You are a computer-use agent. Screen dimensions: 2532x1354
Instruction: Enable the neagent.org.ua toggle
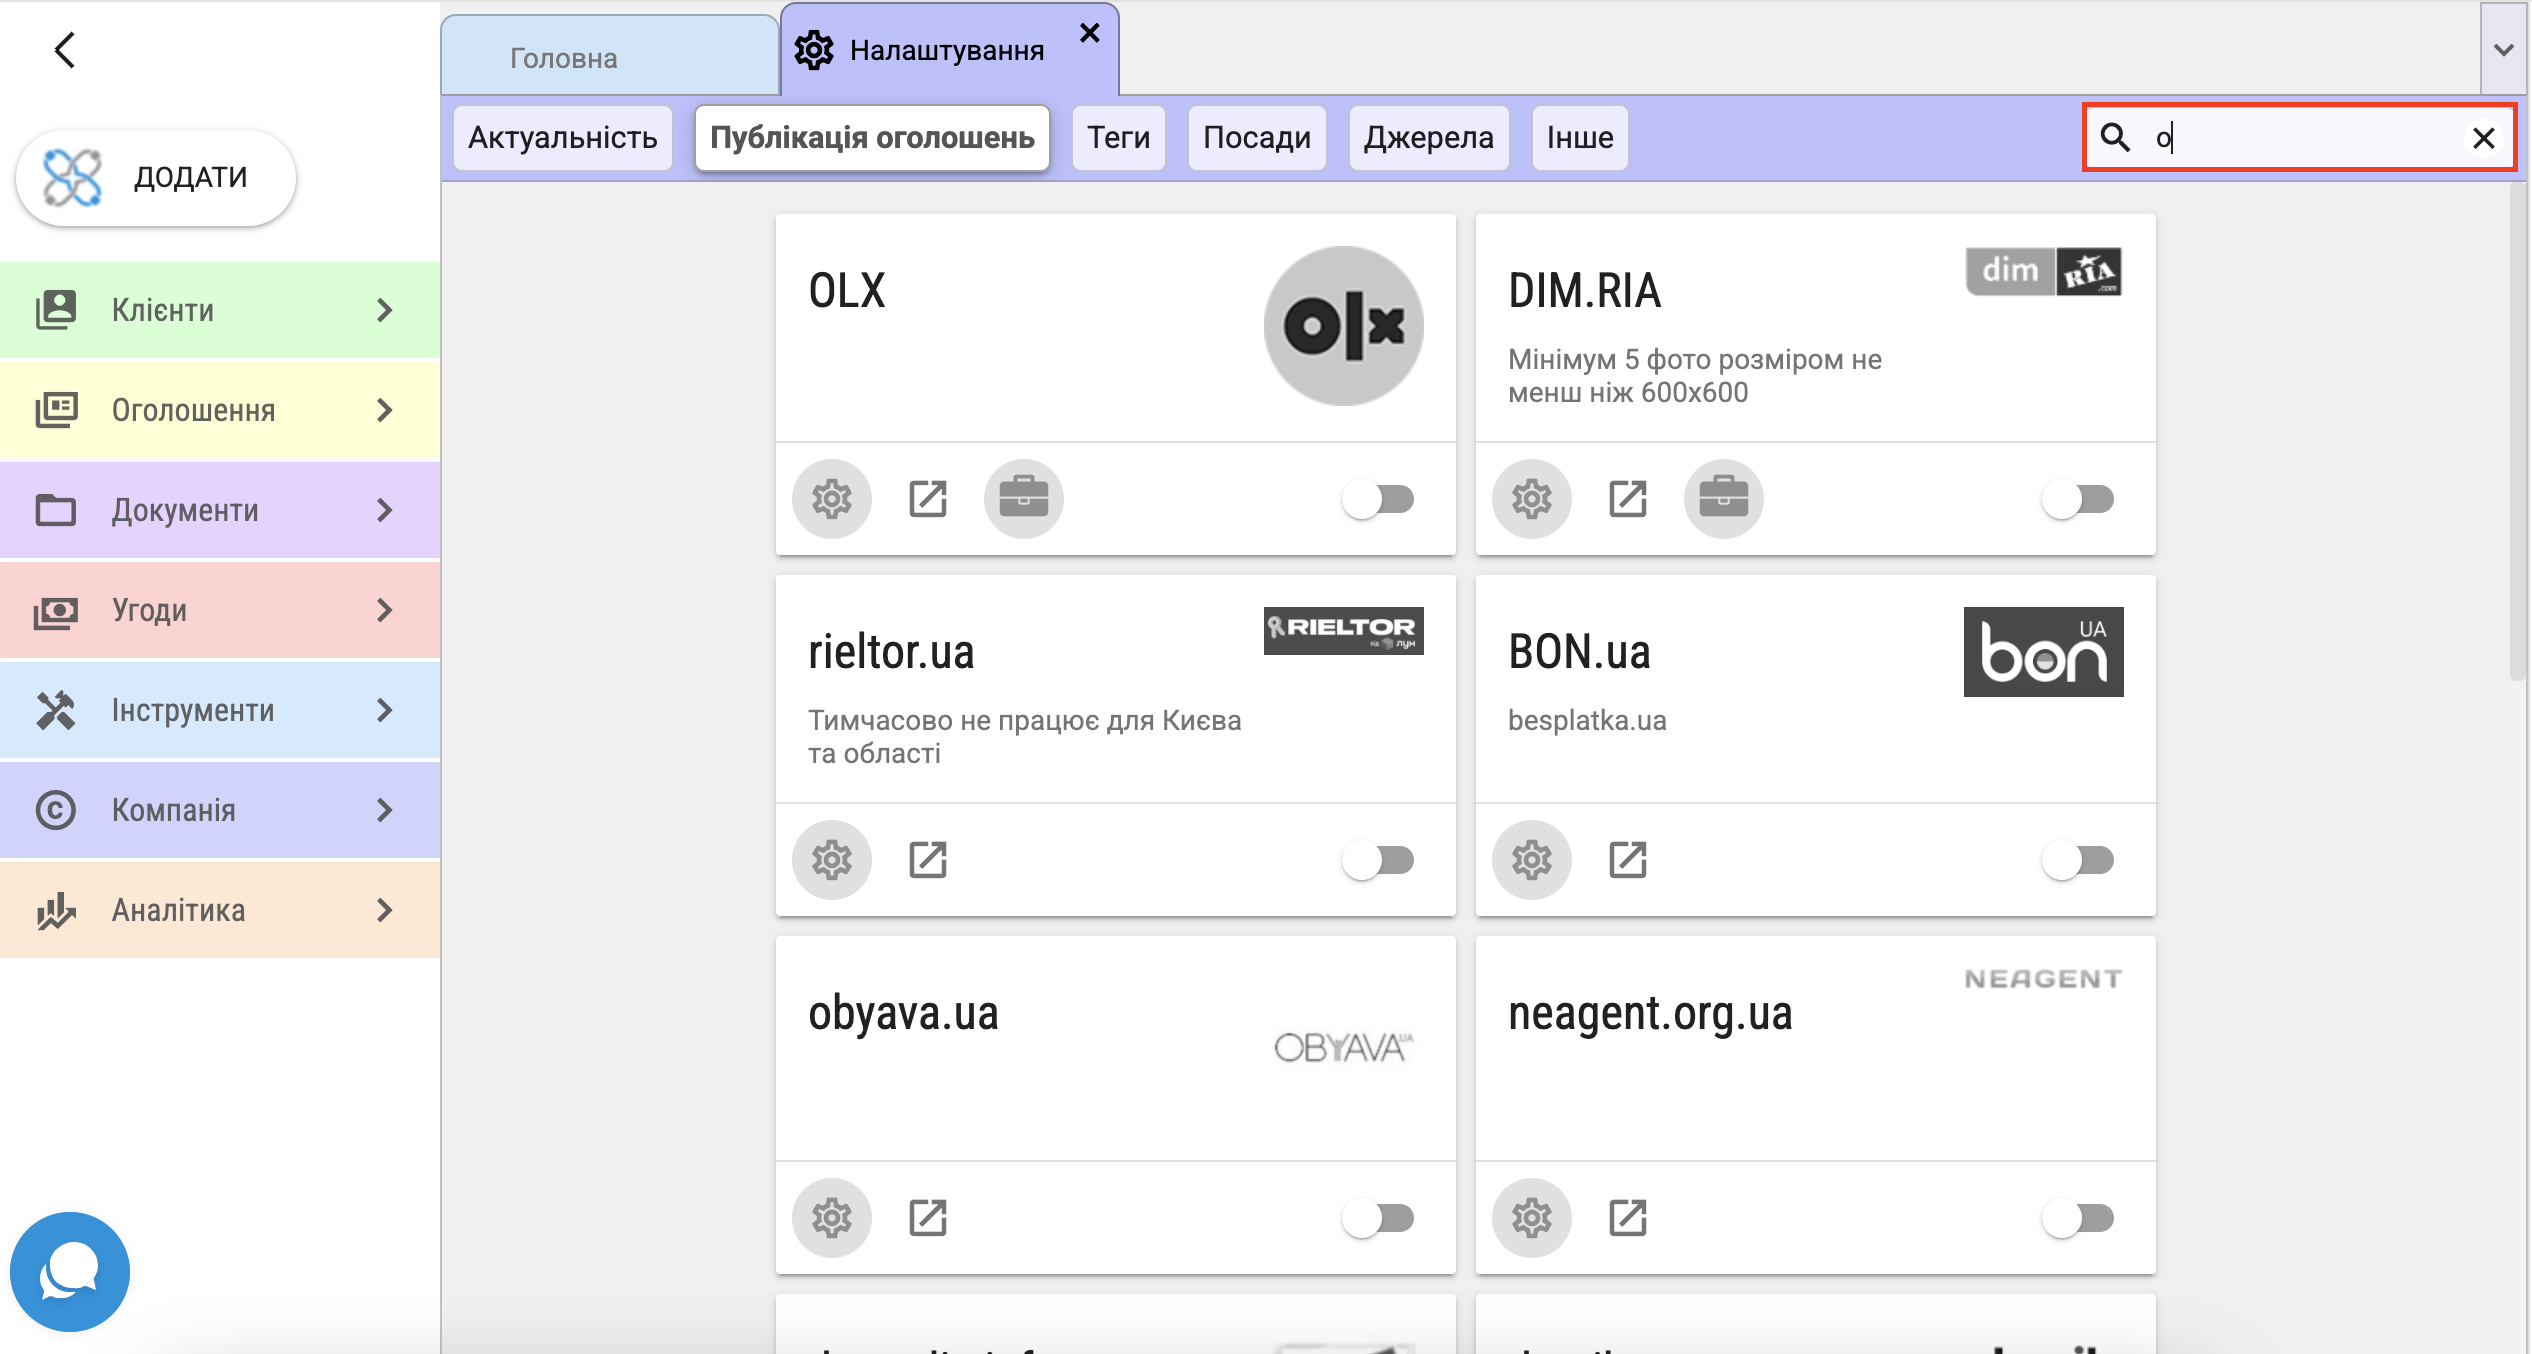tap(2078, 1217)
